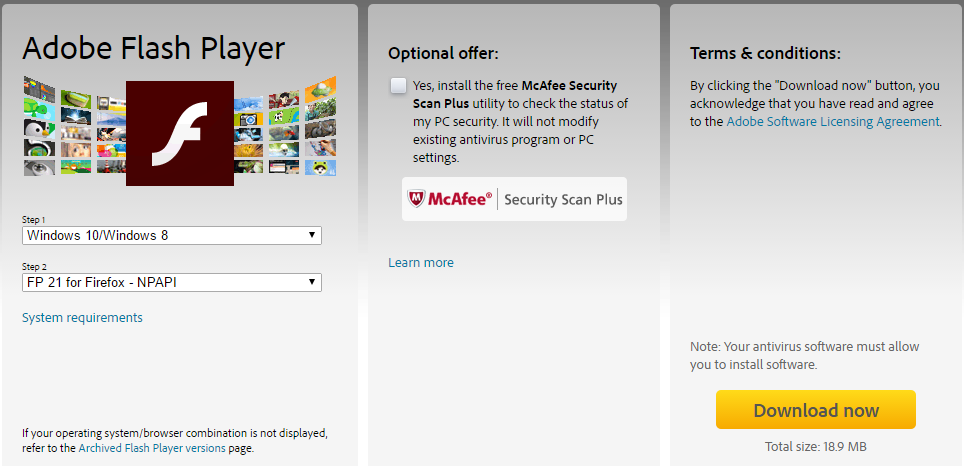Click the Adobe Flash Player logo

(180, 133)
